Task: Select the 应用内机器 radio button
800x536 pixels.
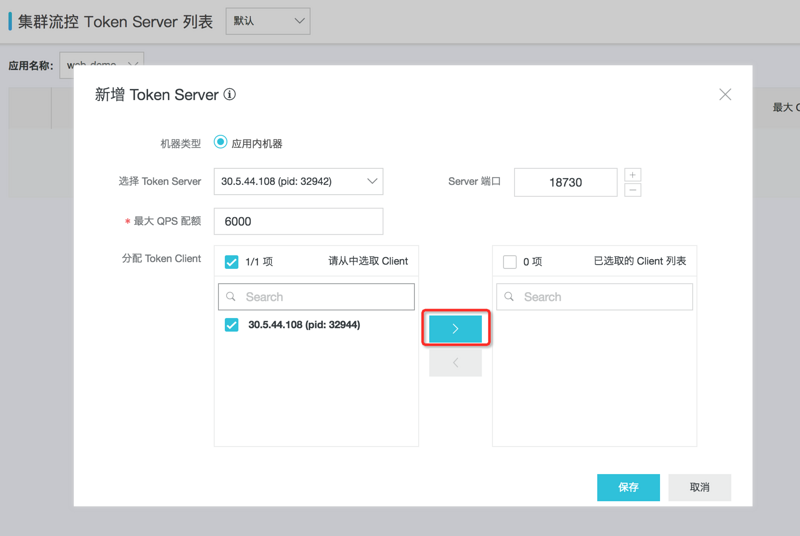Action: 220,142
